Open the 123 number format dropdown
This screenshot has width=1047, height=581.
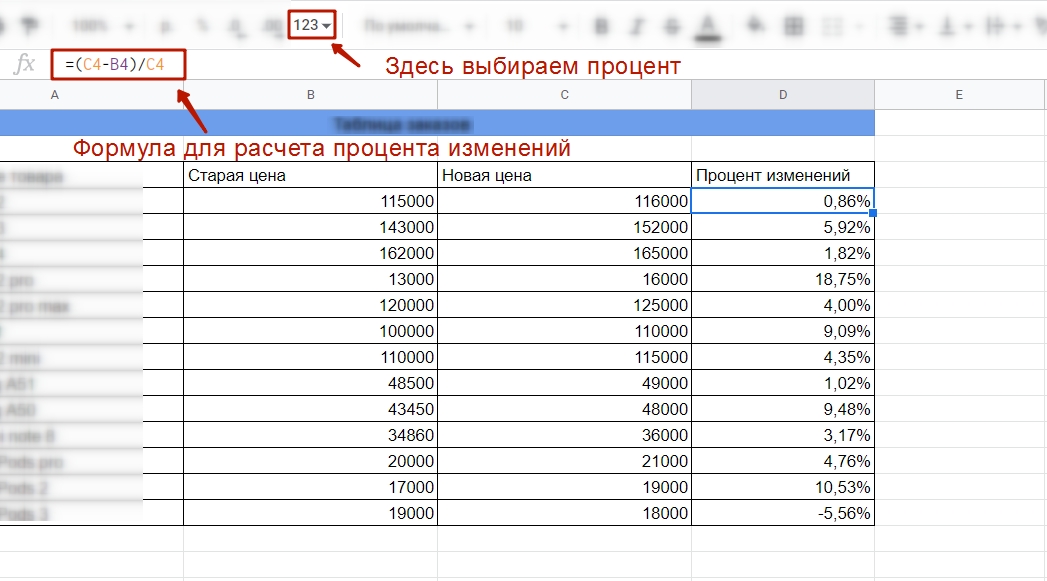(x=312, y=25)
